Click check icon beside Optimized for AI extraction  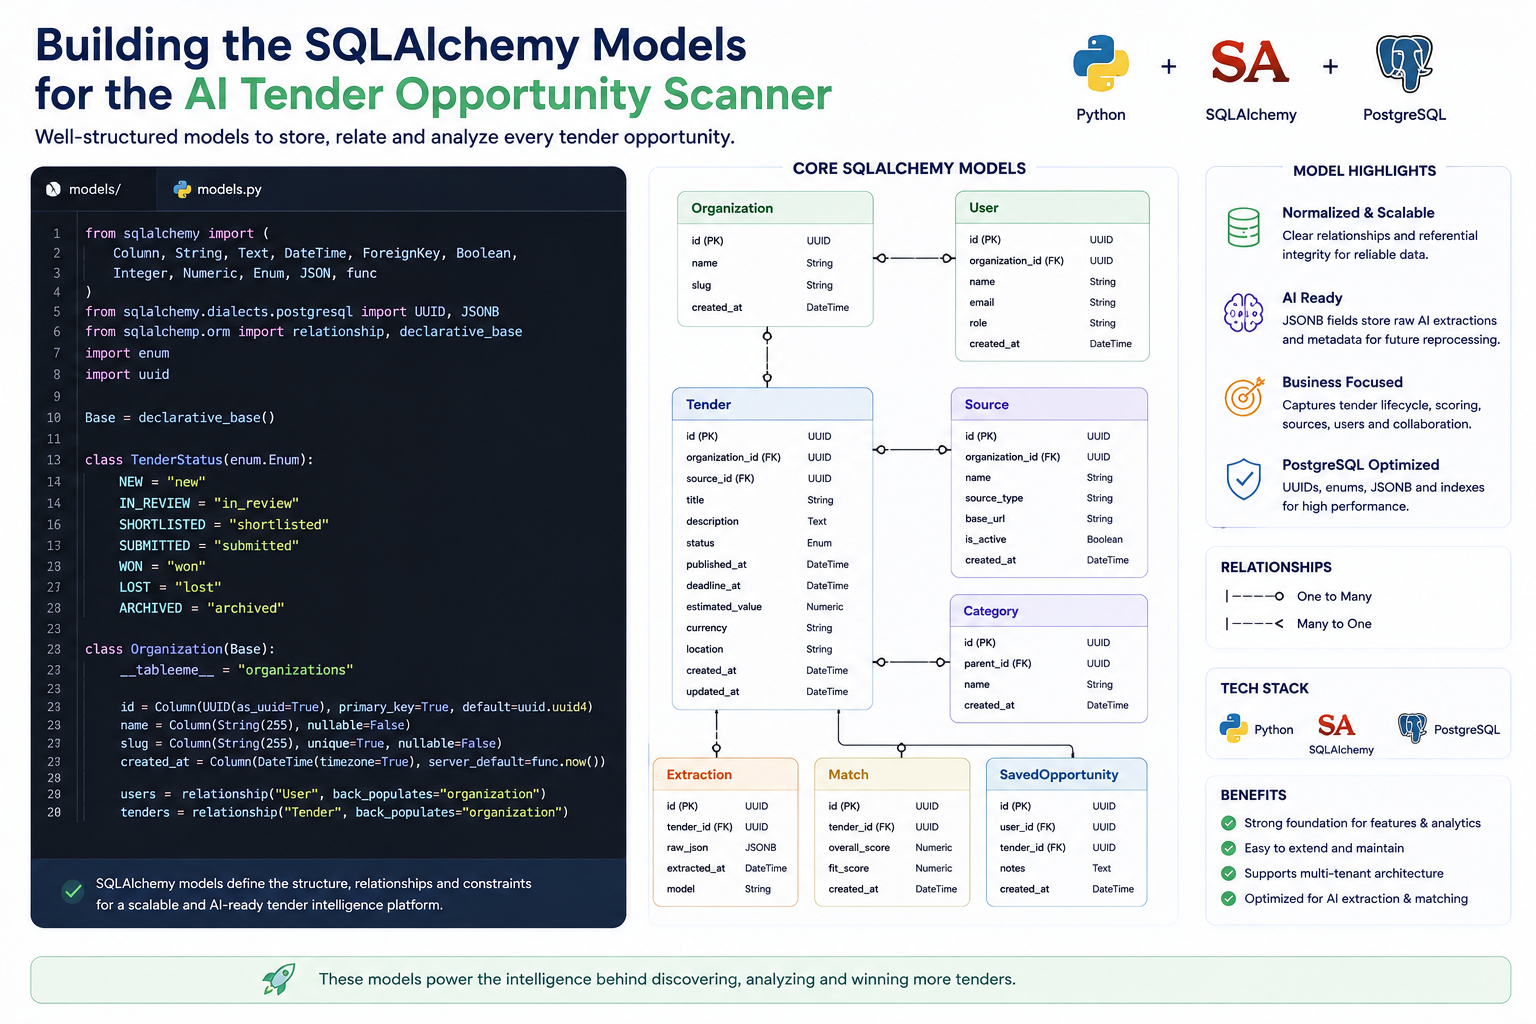[x=1228, y=898]
